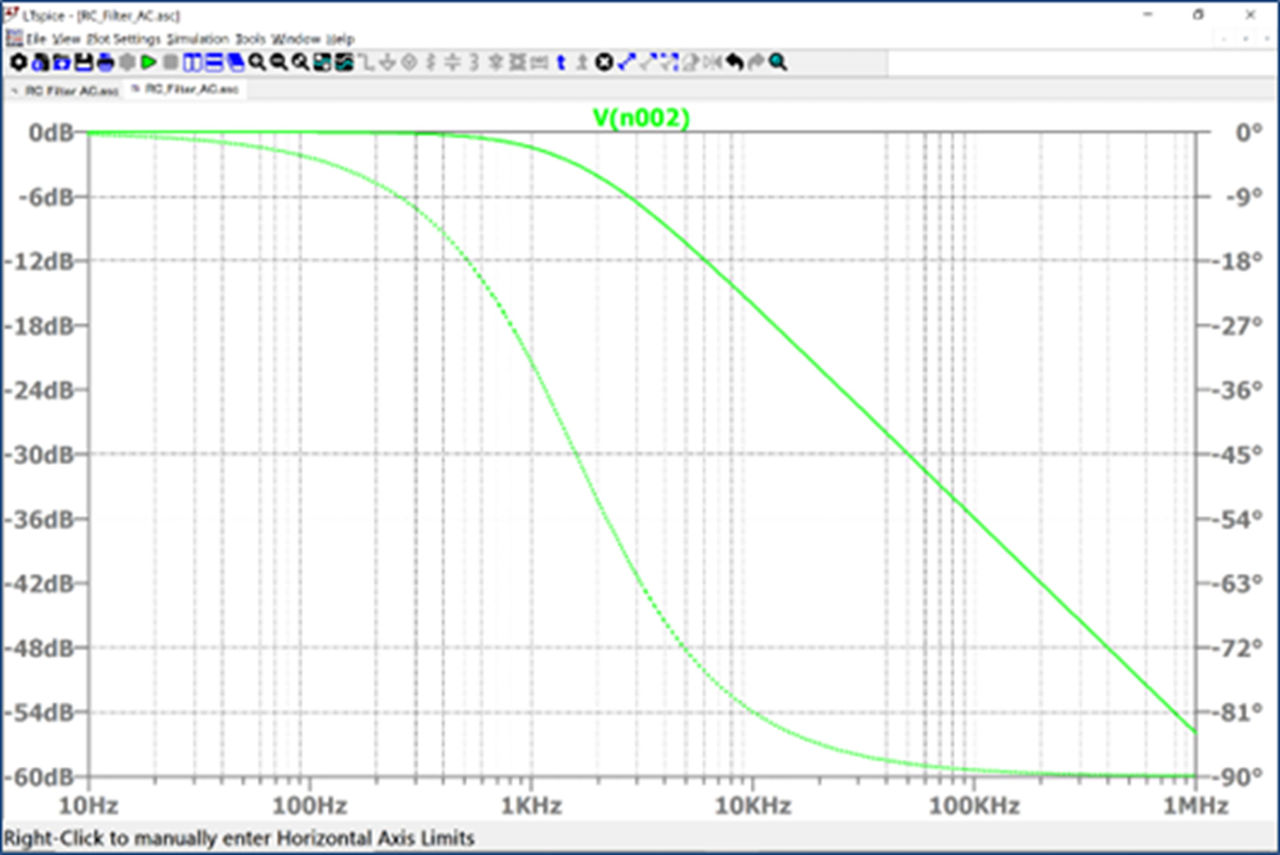
Task: Click the Tile windows vertically icon
Action: [x=192, y=63]
